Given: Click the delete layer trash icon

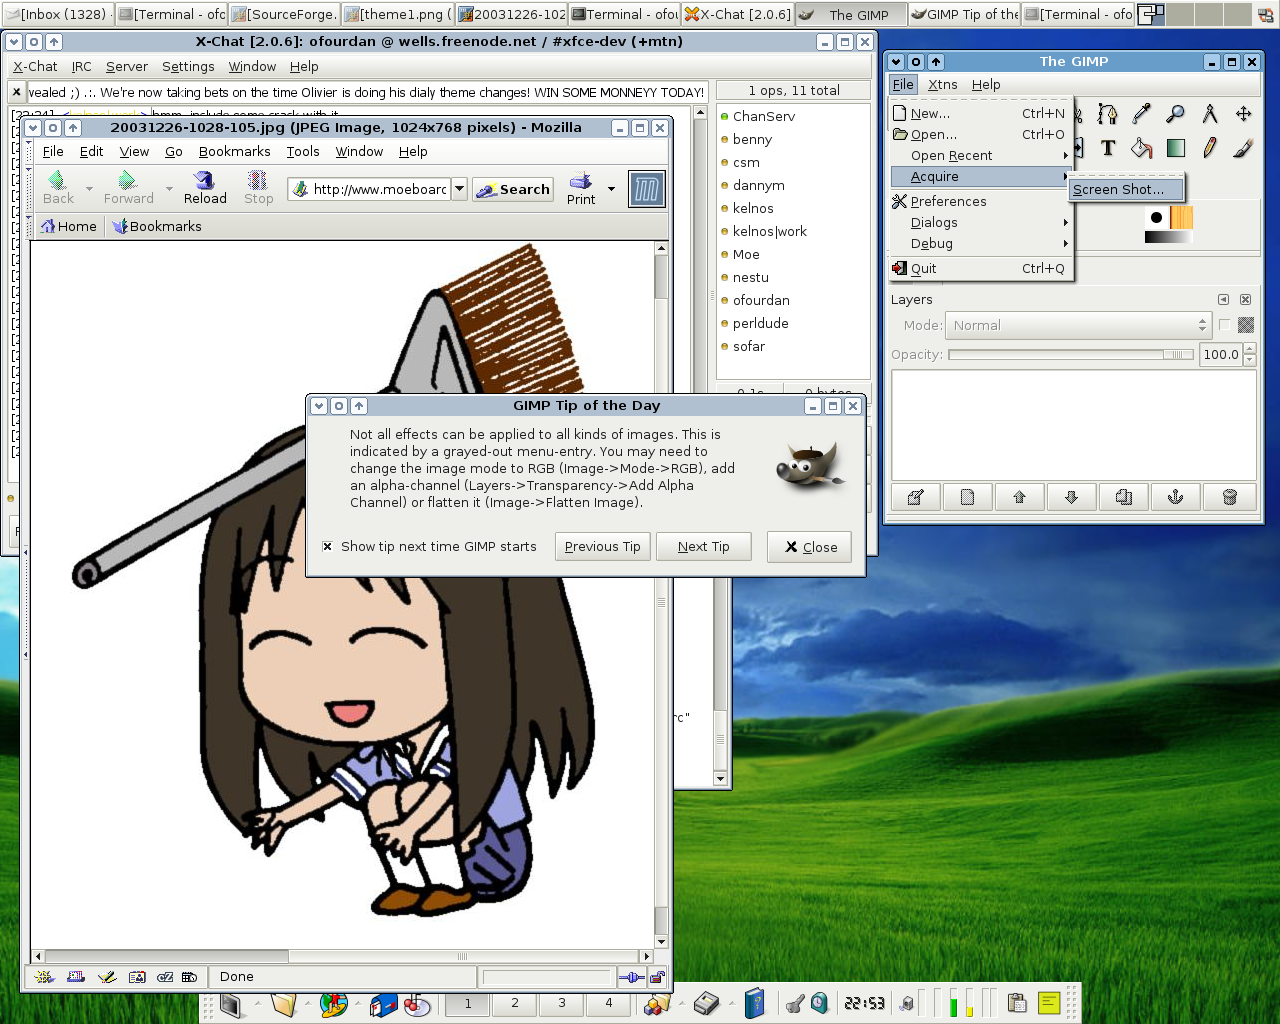Looking at the screenshot, I should (x=1229, y=497).
